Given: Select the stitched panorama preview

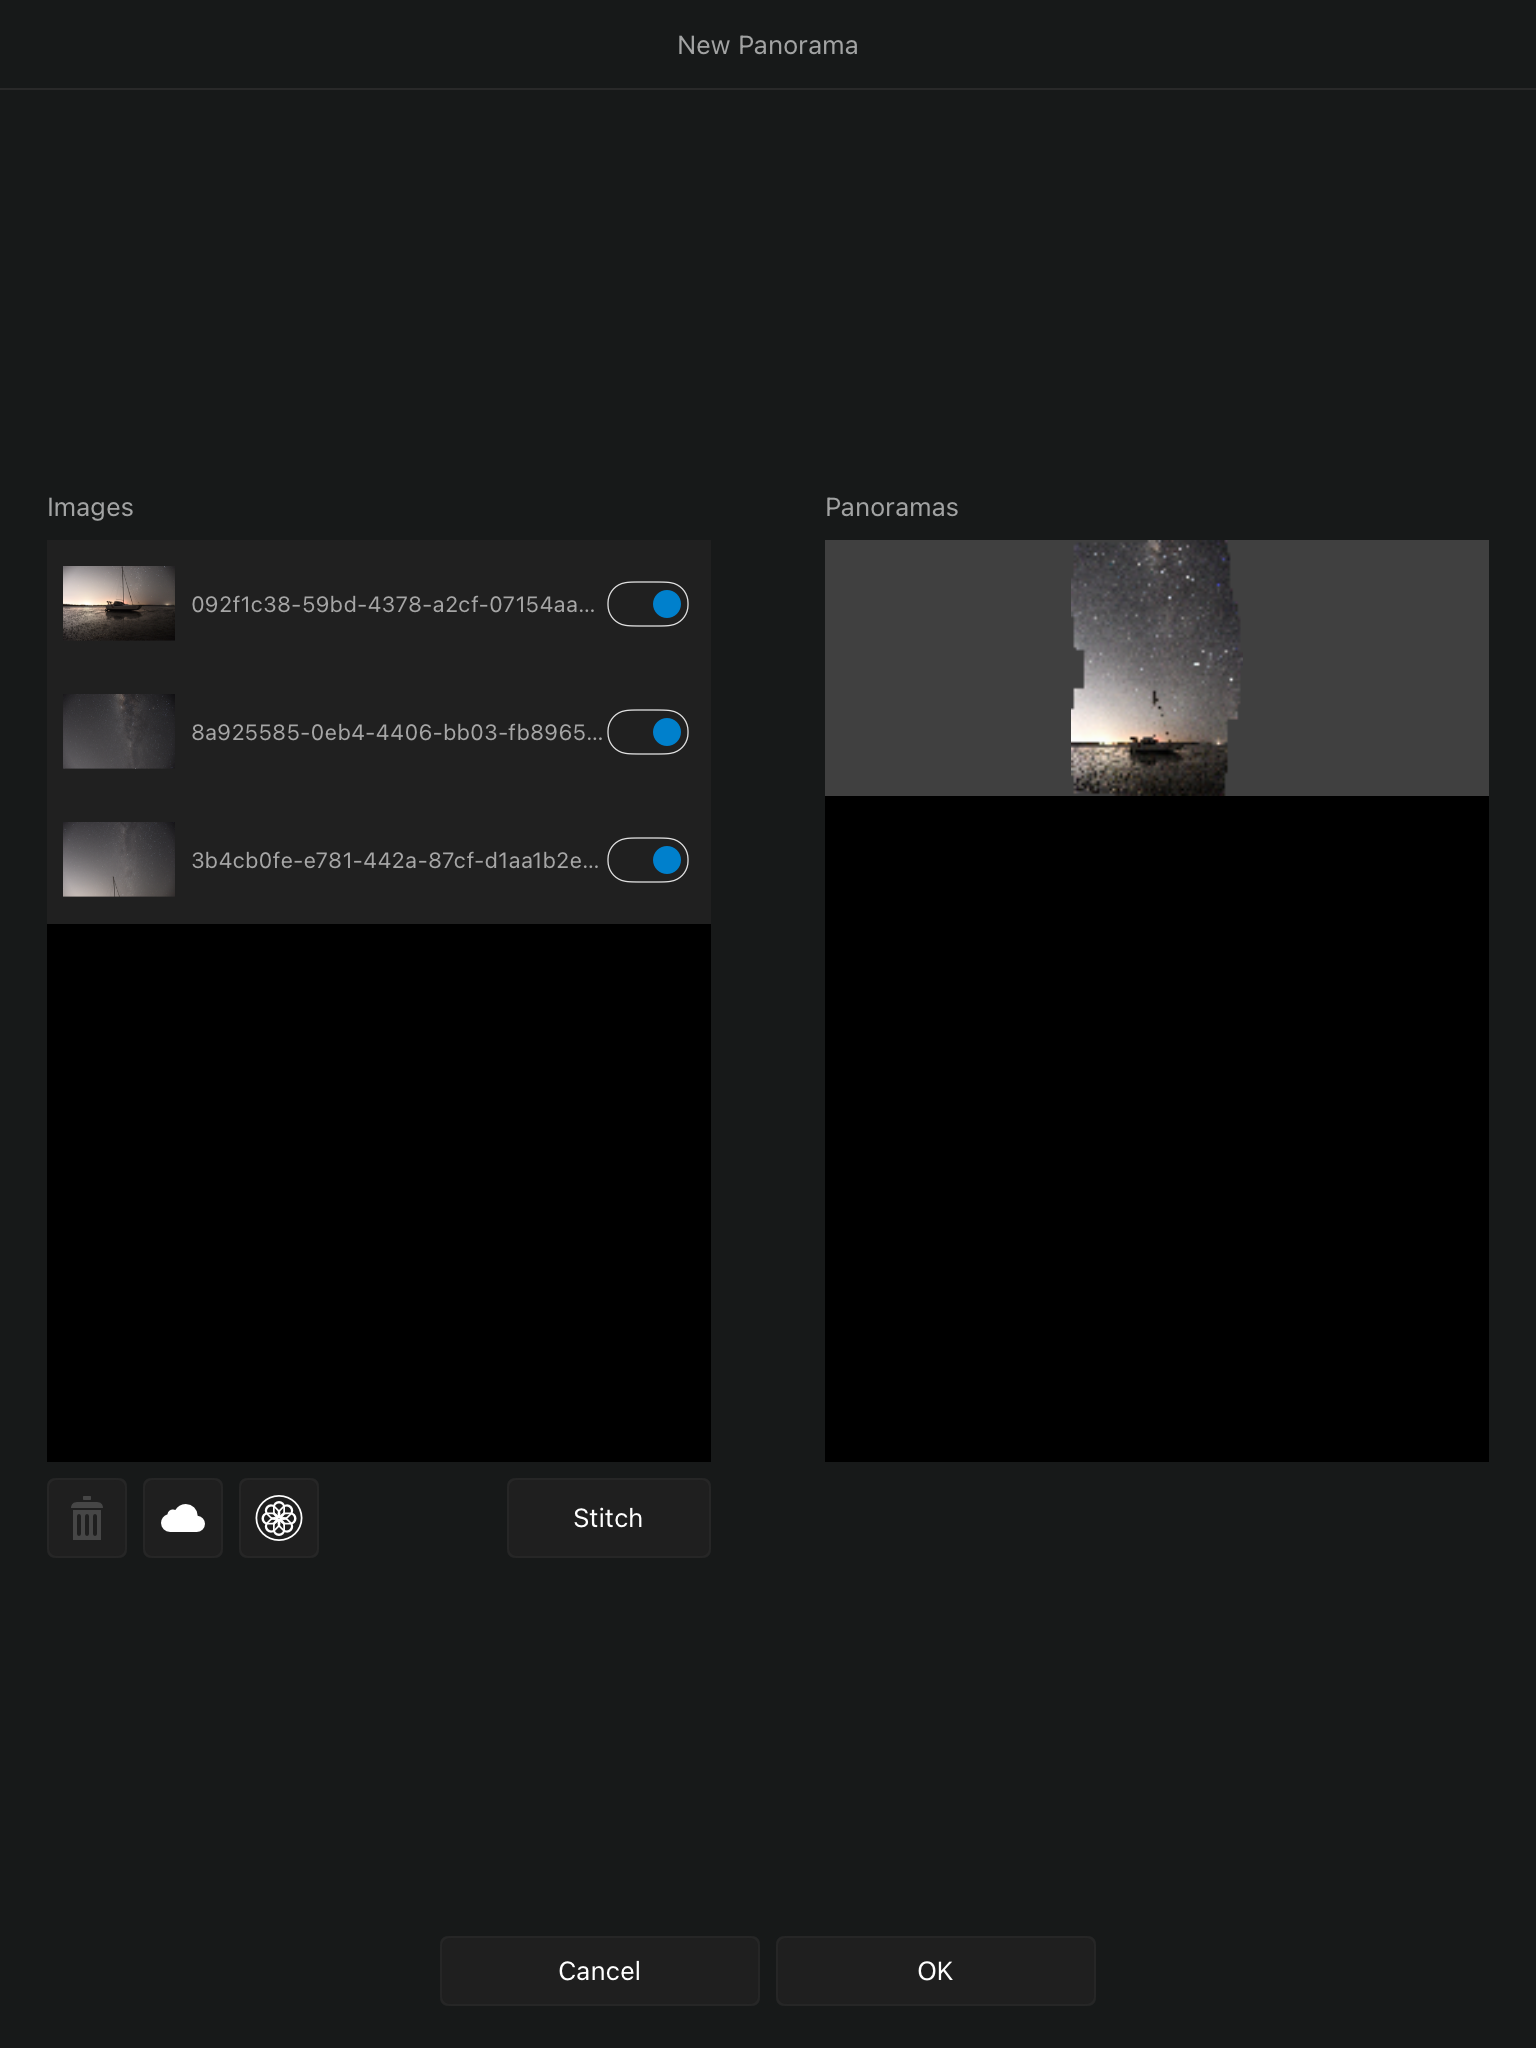Looking at the screenshot, I should coord(1157,668).
